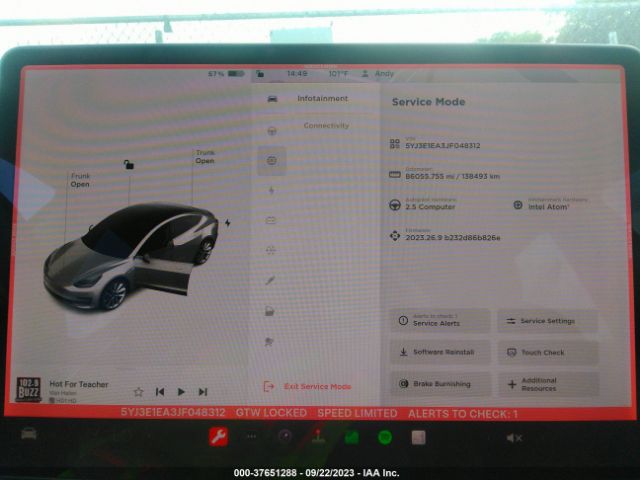Select the highlighted Infotainment sidebar icon
Screen dimensions: 640x480
272,161
